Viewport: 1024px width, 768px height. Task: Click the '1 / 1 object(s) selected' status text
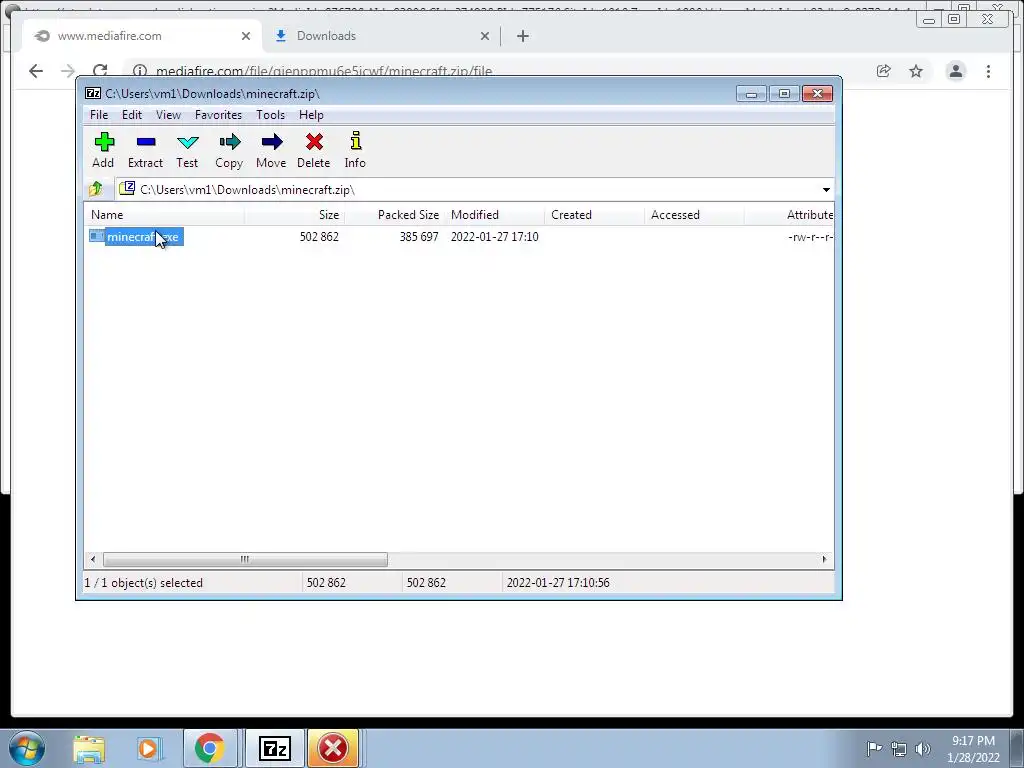pos(144,583)
